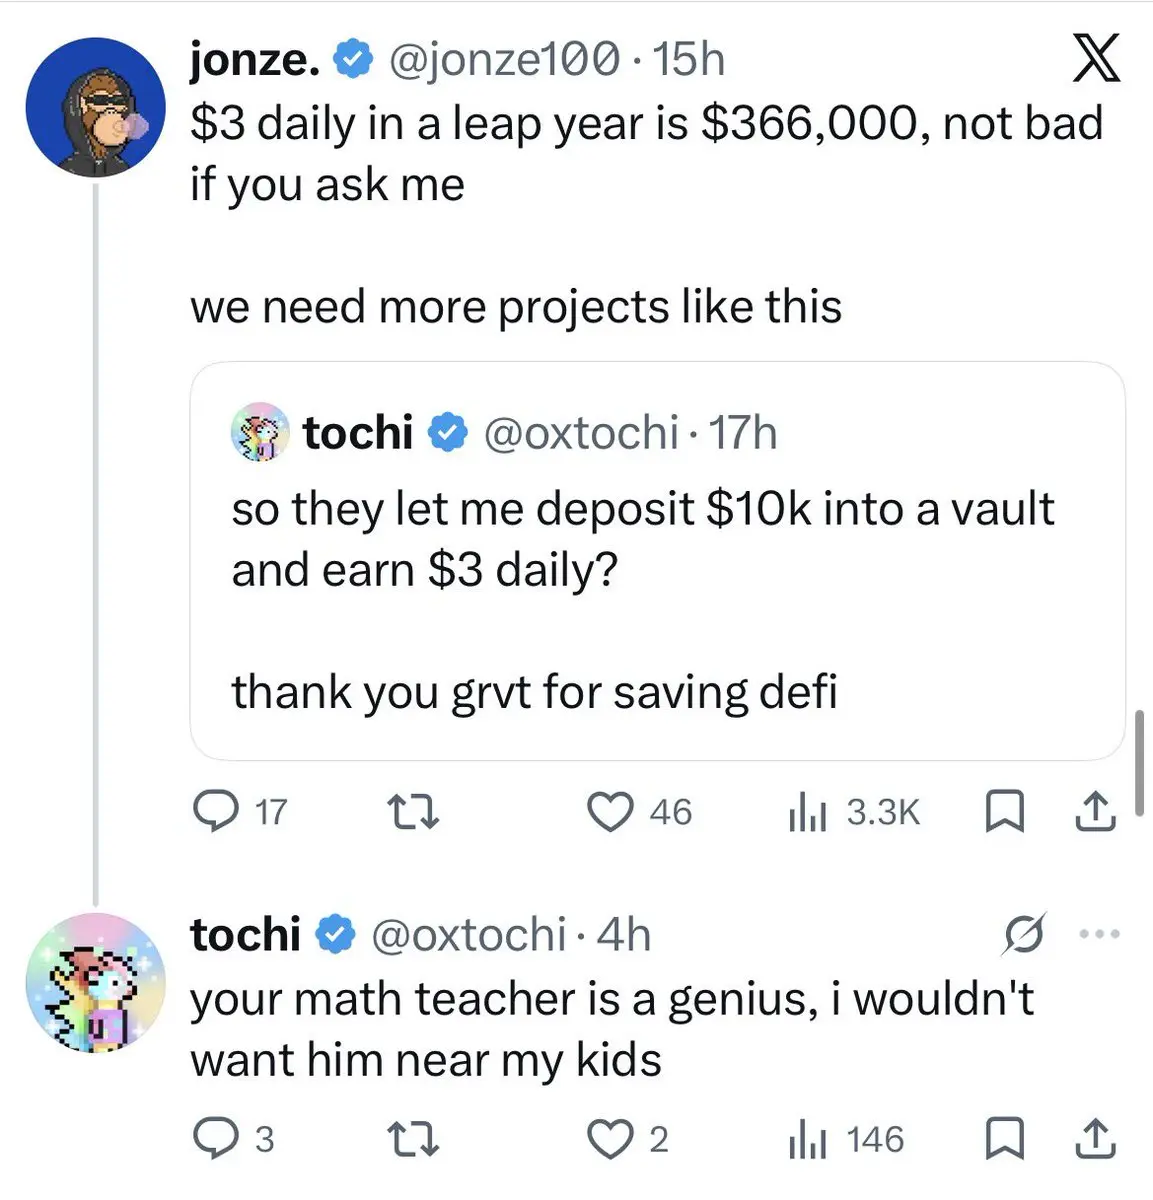Open reply thread on tochi's reply
The width and height of the screenshot is (1153, 1200).
212,1139
